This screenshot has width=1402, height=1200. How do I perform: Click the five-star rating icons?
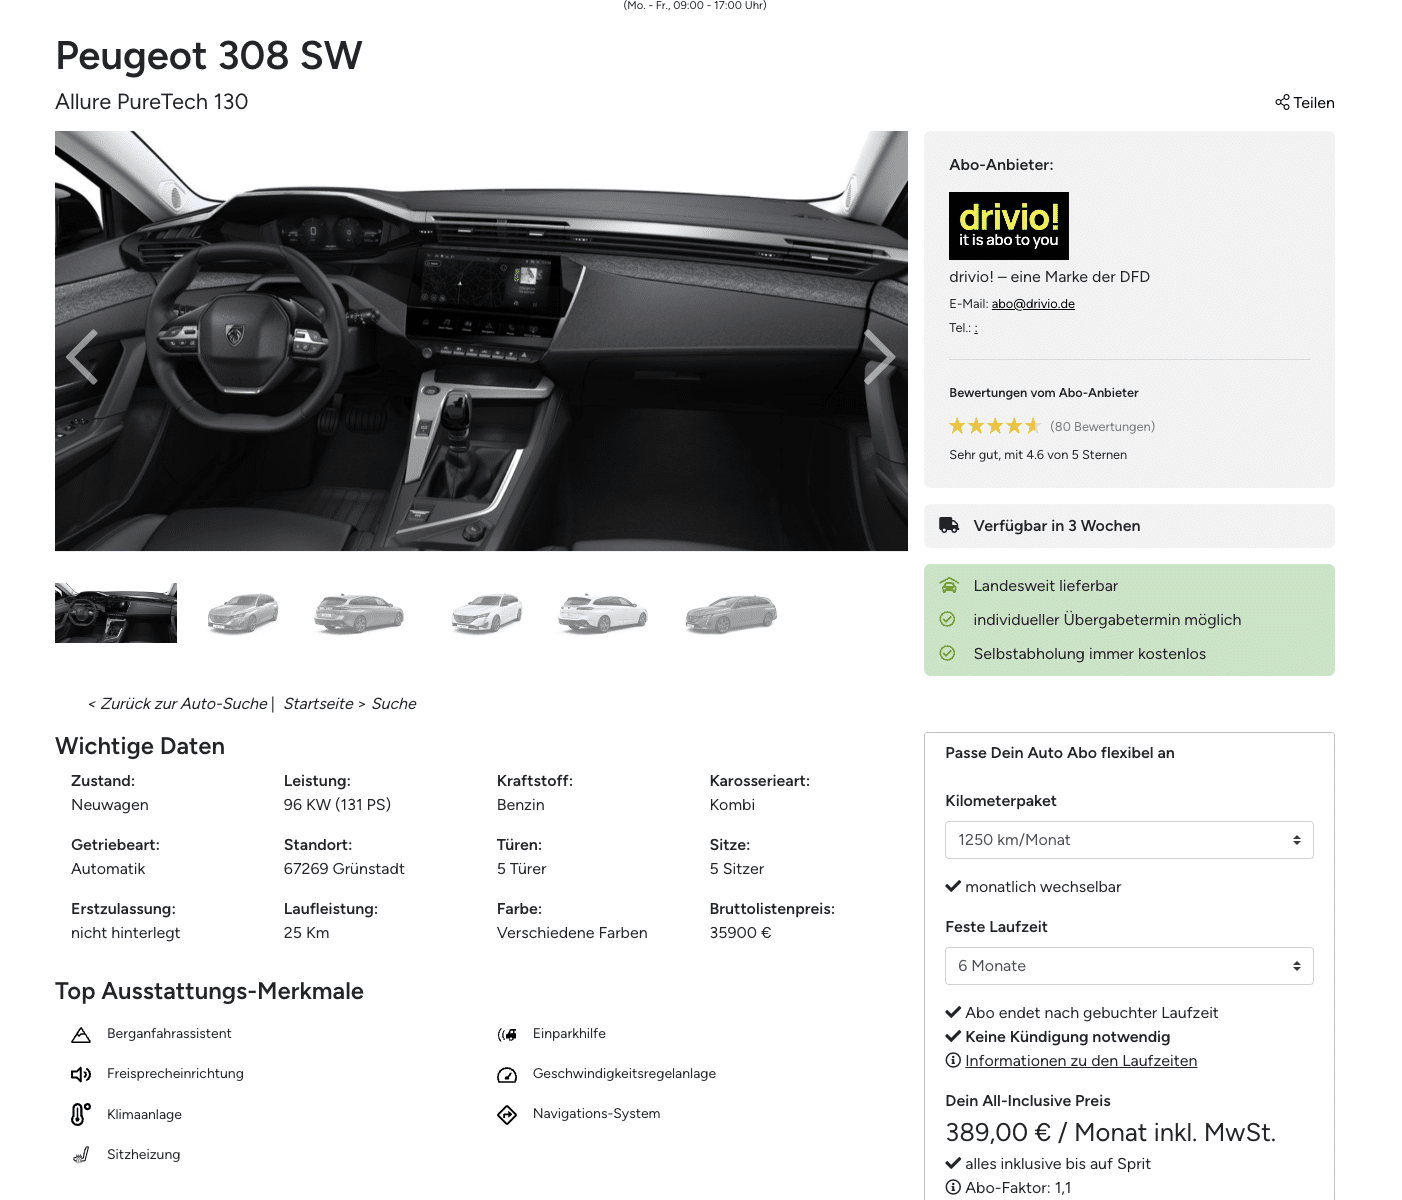tap(995, 426)
